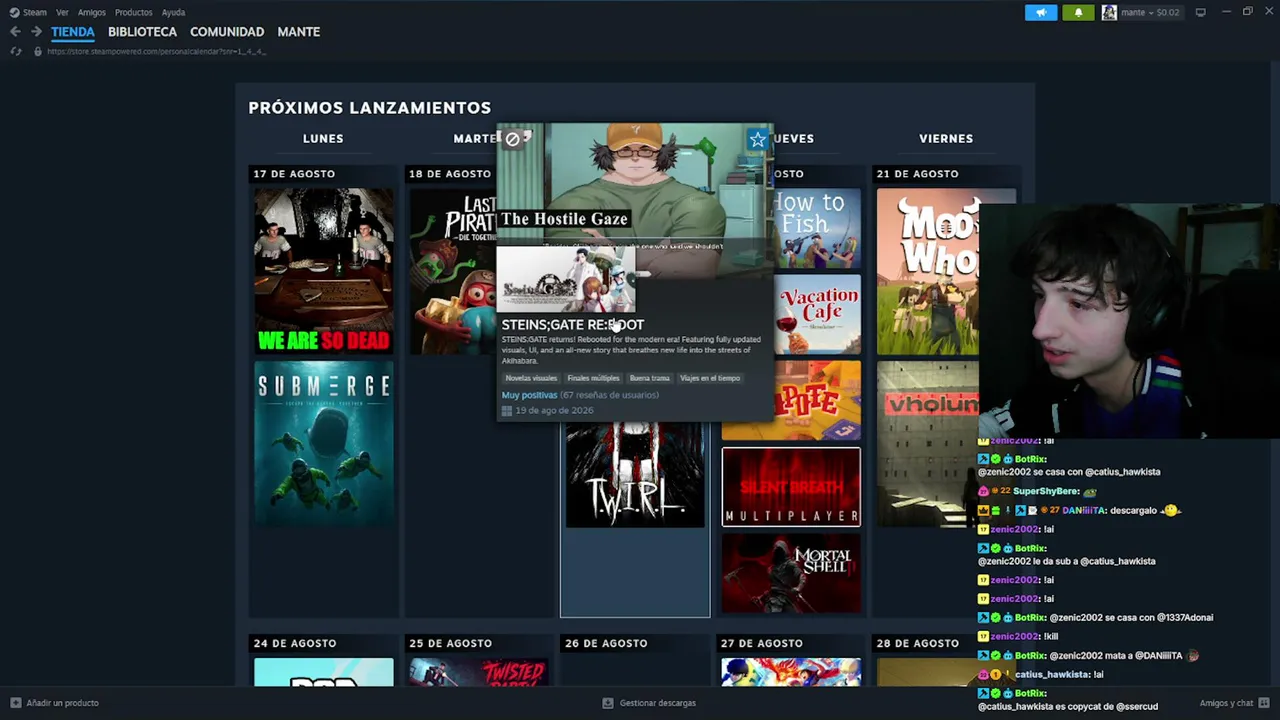Open the Steam menu
Viewport: 1280px width, 720px height.
(35, 12)
